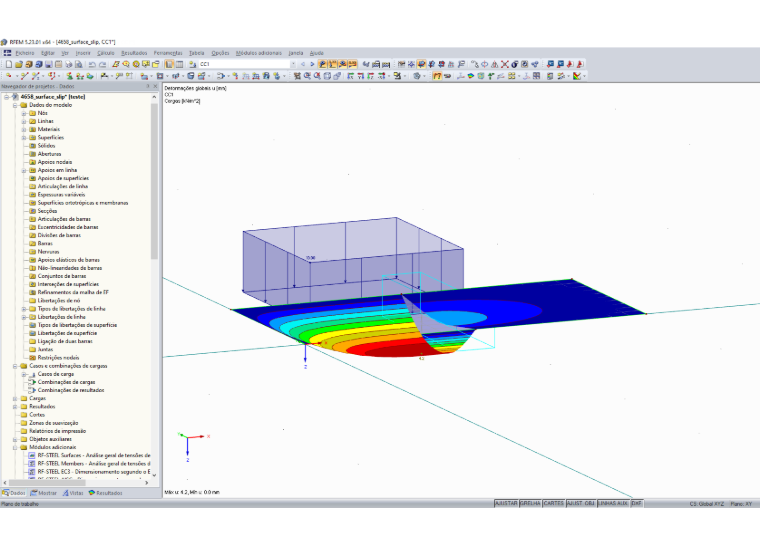The height and width of the screenshot is (545, 760).
Task: Expand the Casos de carga node
Action: [24, 374]
